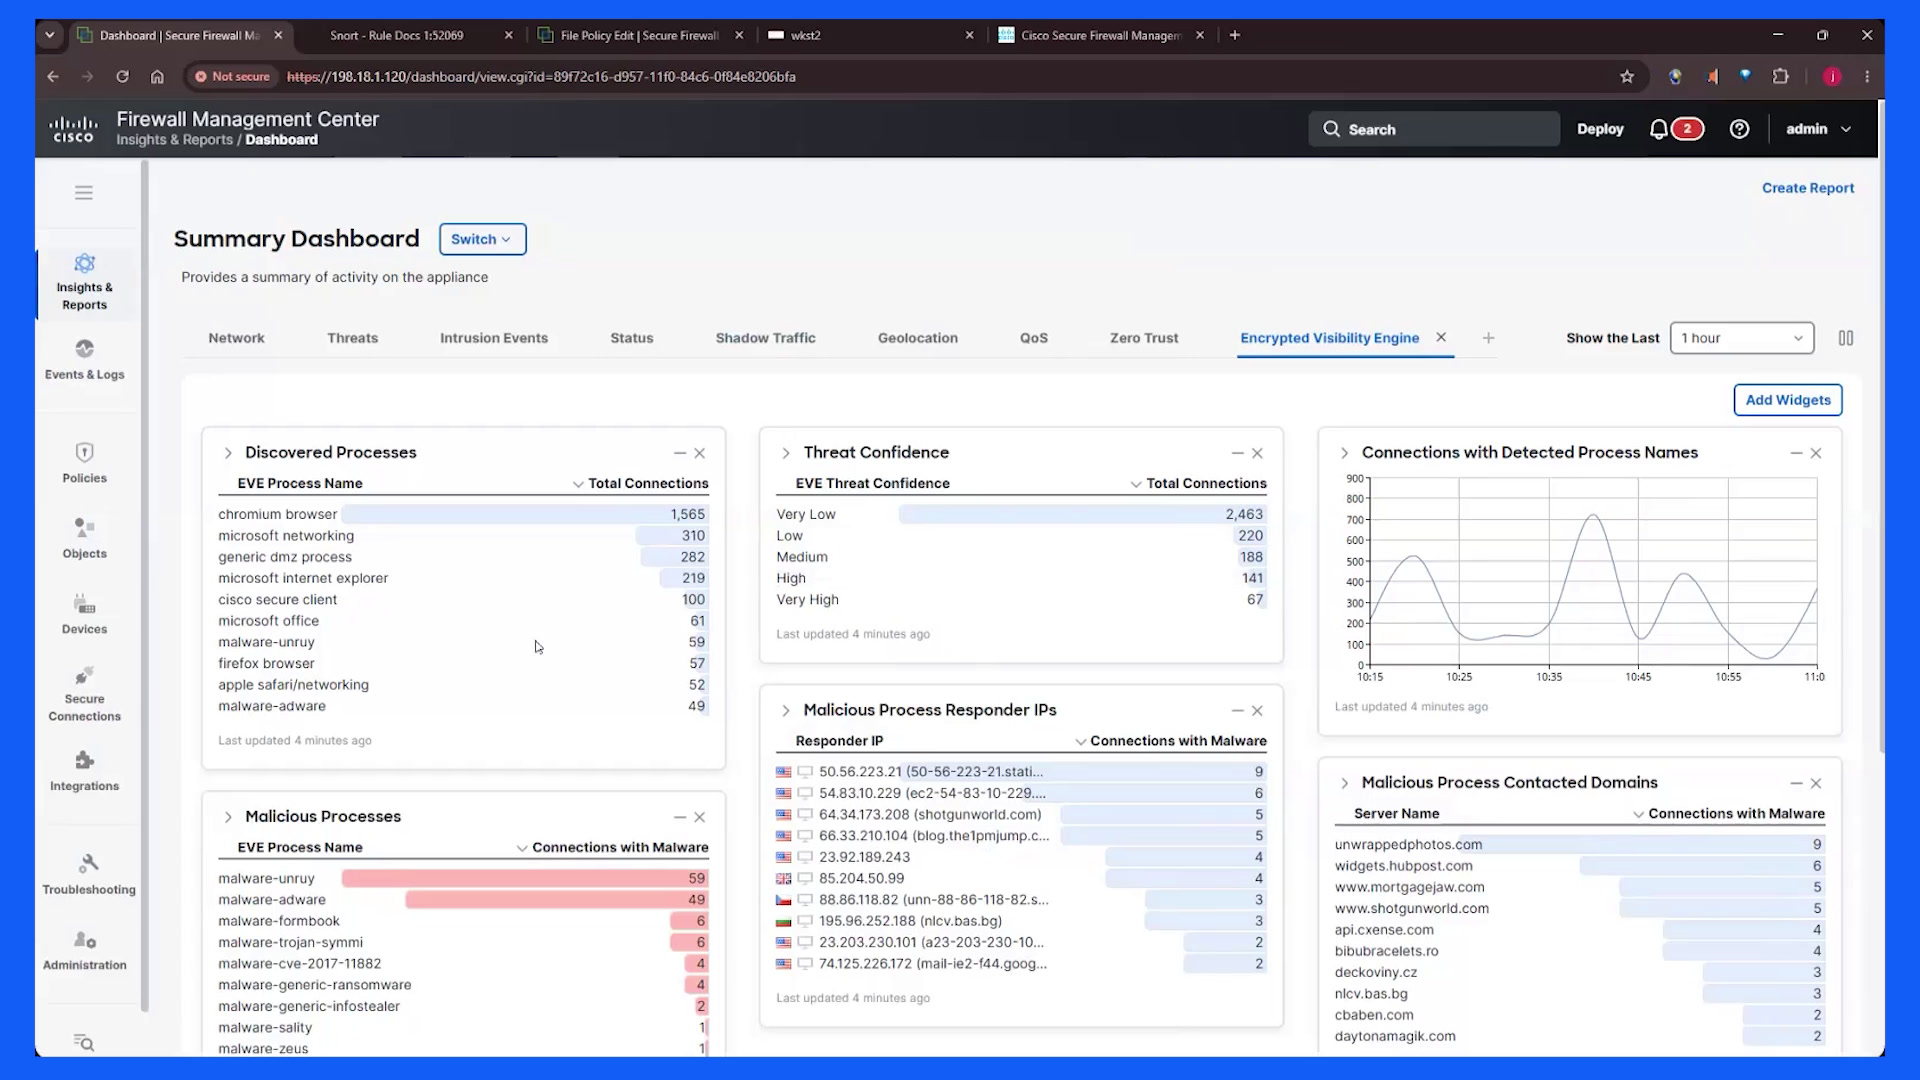Open the Switch dashboard dropdown

(483, 239)
